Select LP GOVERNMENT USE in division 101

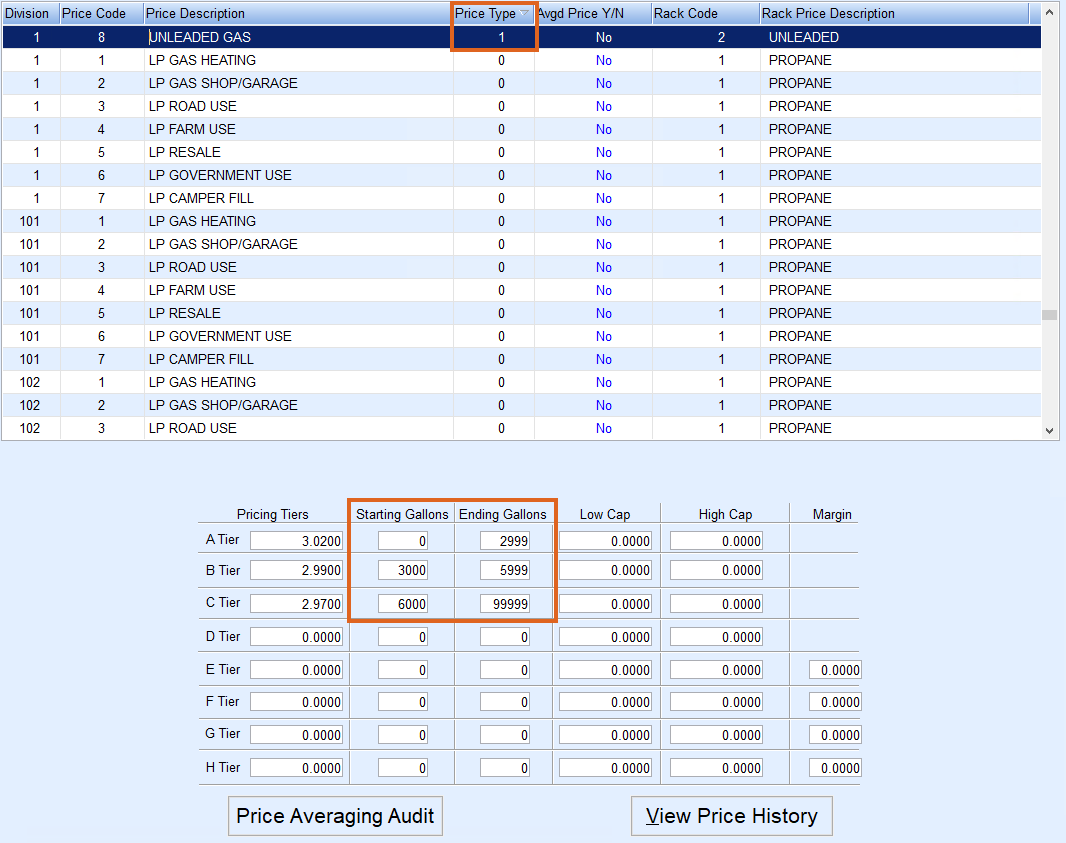pos(521,337)
